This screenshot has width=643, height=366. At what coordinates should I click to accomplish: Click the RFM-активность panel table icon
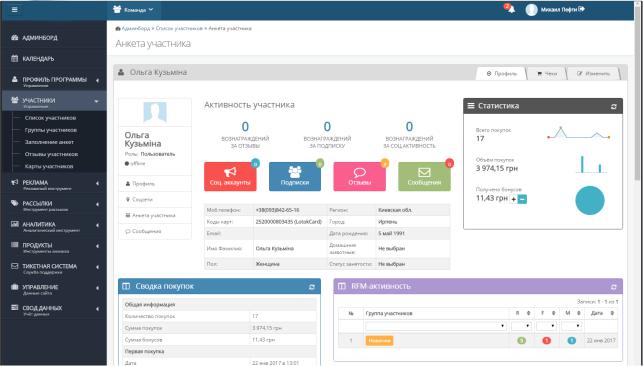pyautogui.click(x=342, y=286)
